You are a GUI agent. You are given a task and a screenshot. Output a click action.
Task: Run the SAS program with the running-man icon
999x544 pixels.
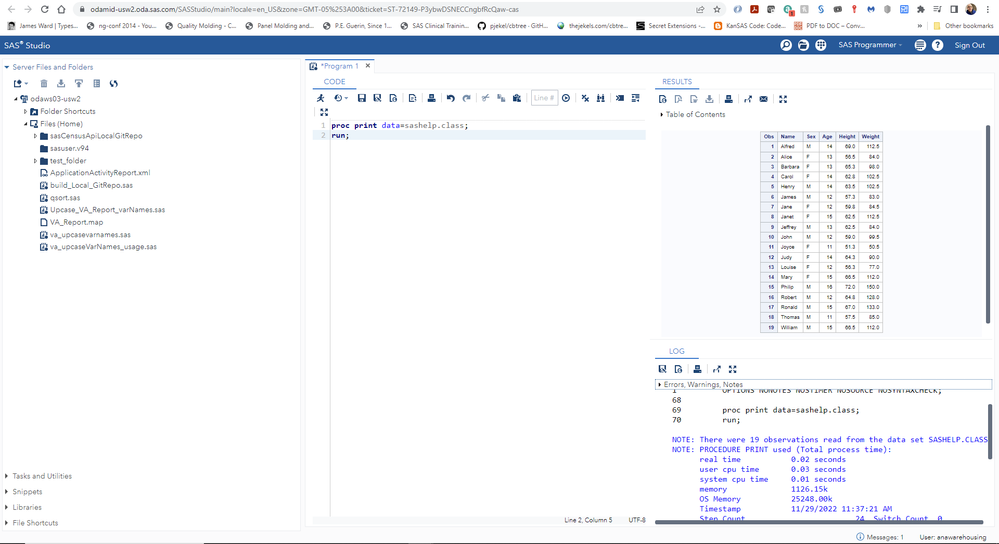pyautogui.click(x=321, y=98)
